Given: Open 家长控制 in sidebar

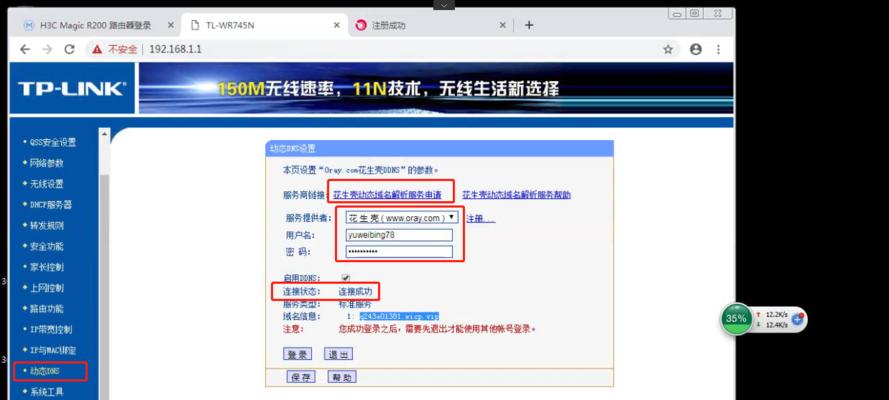Looking at the screenshot, I should [x=46, y=267].
